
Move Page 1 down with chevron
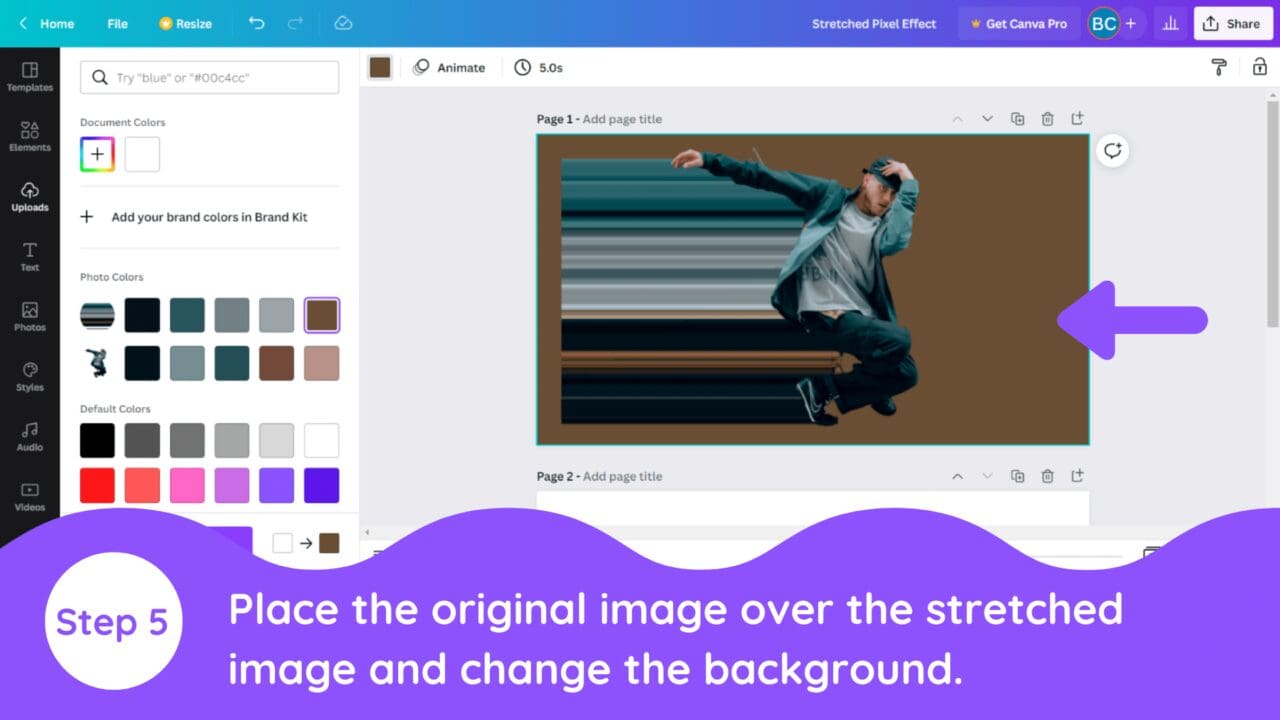pos(987,119)
